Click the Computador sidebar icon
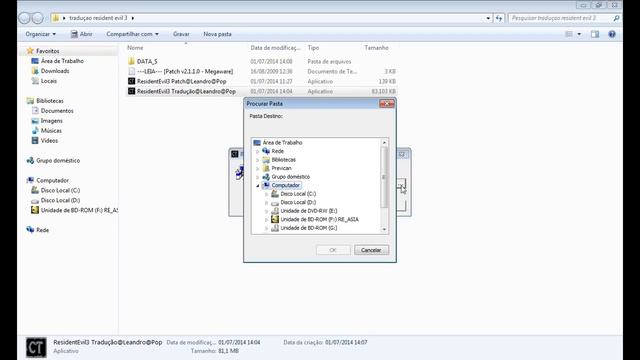Image resolution: width=640 pixels, height=360 pixels. [x=30, y=180]
